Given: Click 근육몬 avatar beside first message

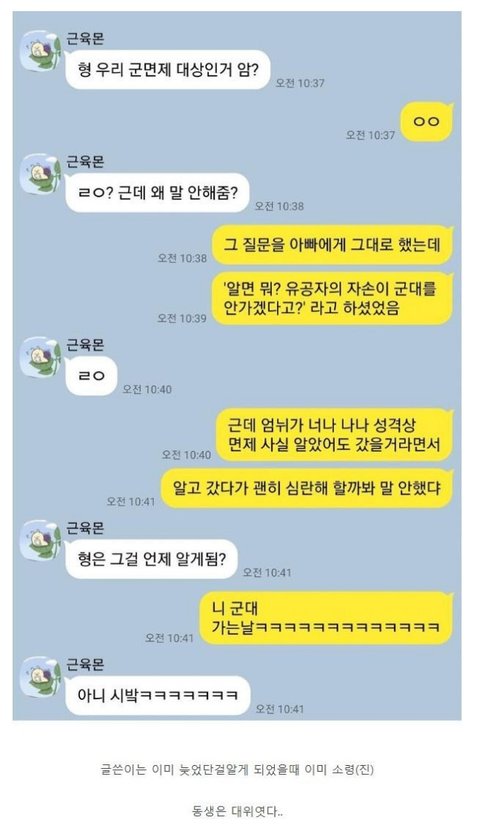Looking at the screenshot, I should [x=41, y=52].
